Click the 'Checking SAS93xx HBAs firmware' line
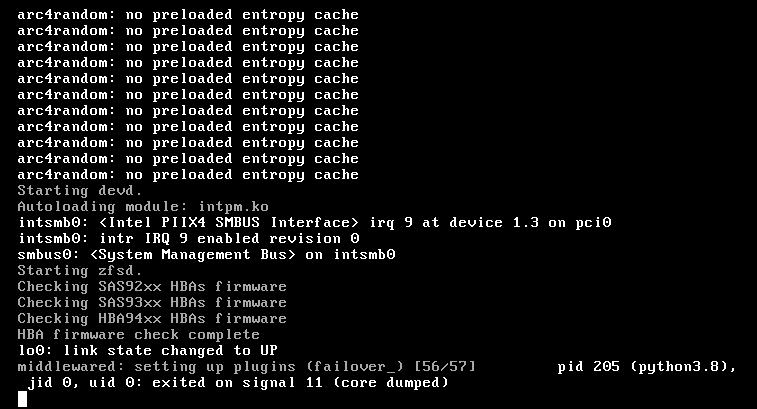The image size is (757, 409). [x=152, y=302]
